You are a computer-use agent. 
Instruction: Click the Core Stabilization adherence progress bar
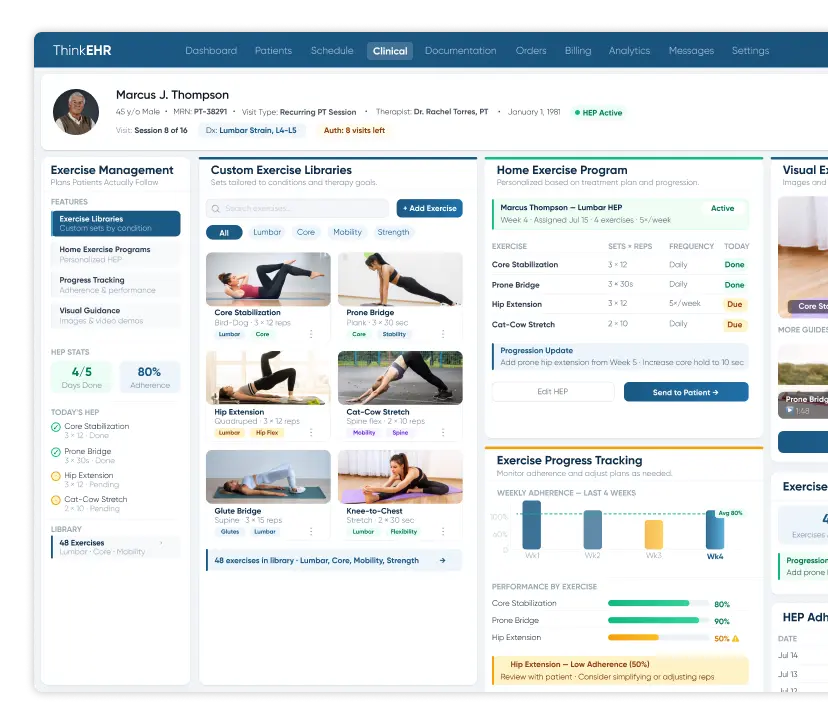coord(658,603)
